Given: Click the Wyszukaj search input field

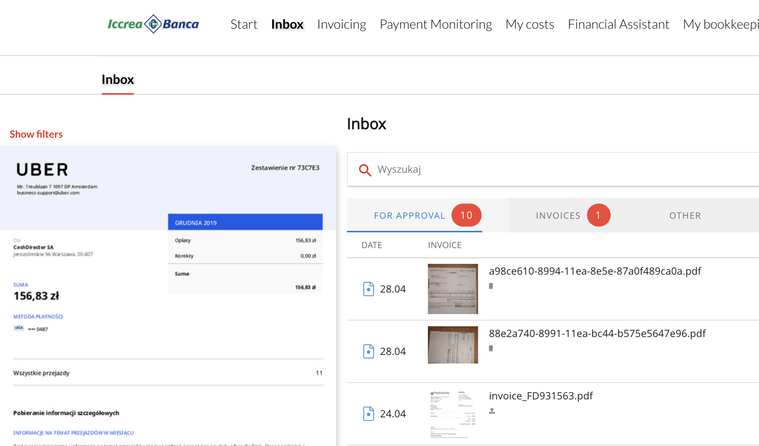Looking at the screenshot, I should 560,170.
